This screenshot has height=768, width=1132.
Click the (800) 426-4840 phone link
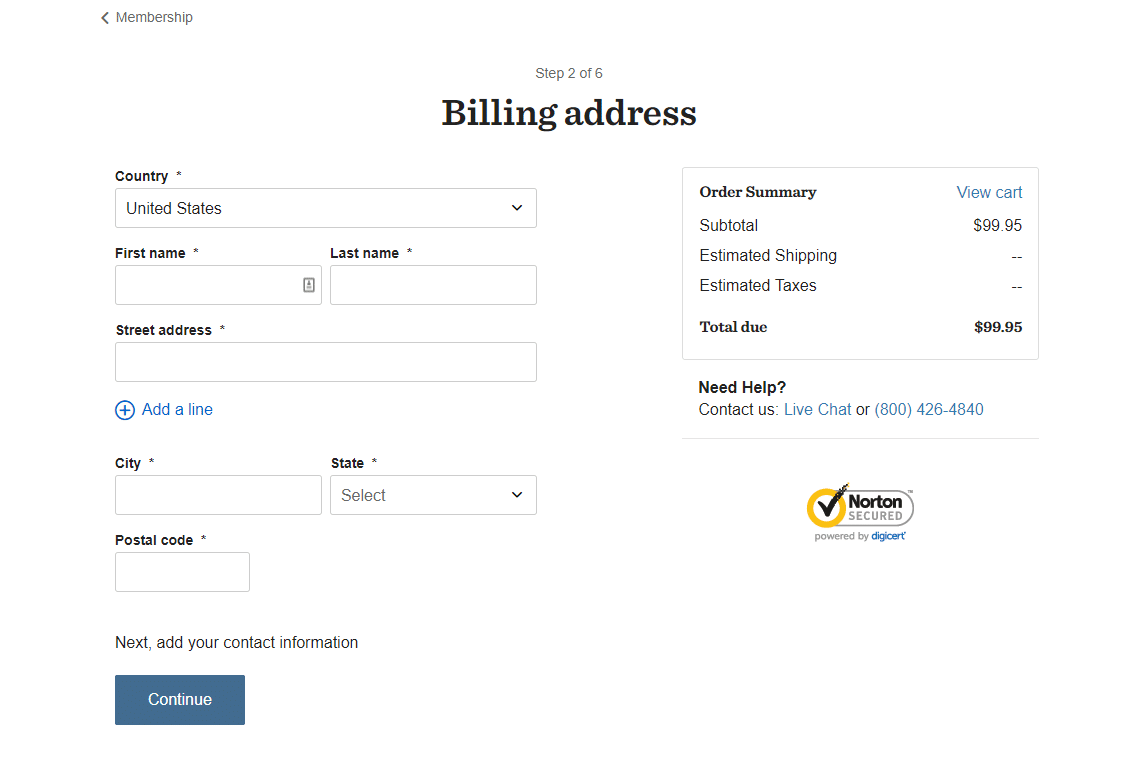click(x=929, y=410)
